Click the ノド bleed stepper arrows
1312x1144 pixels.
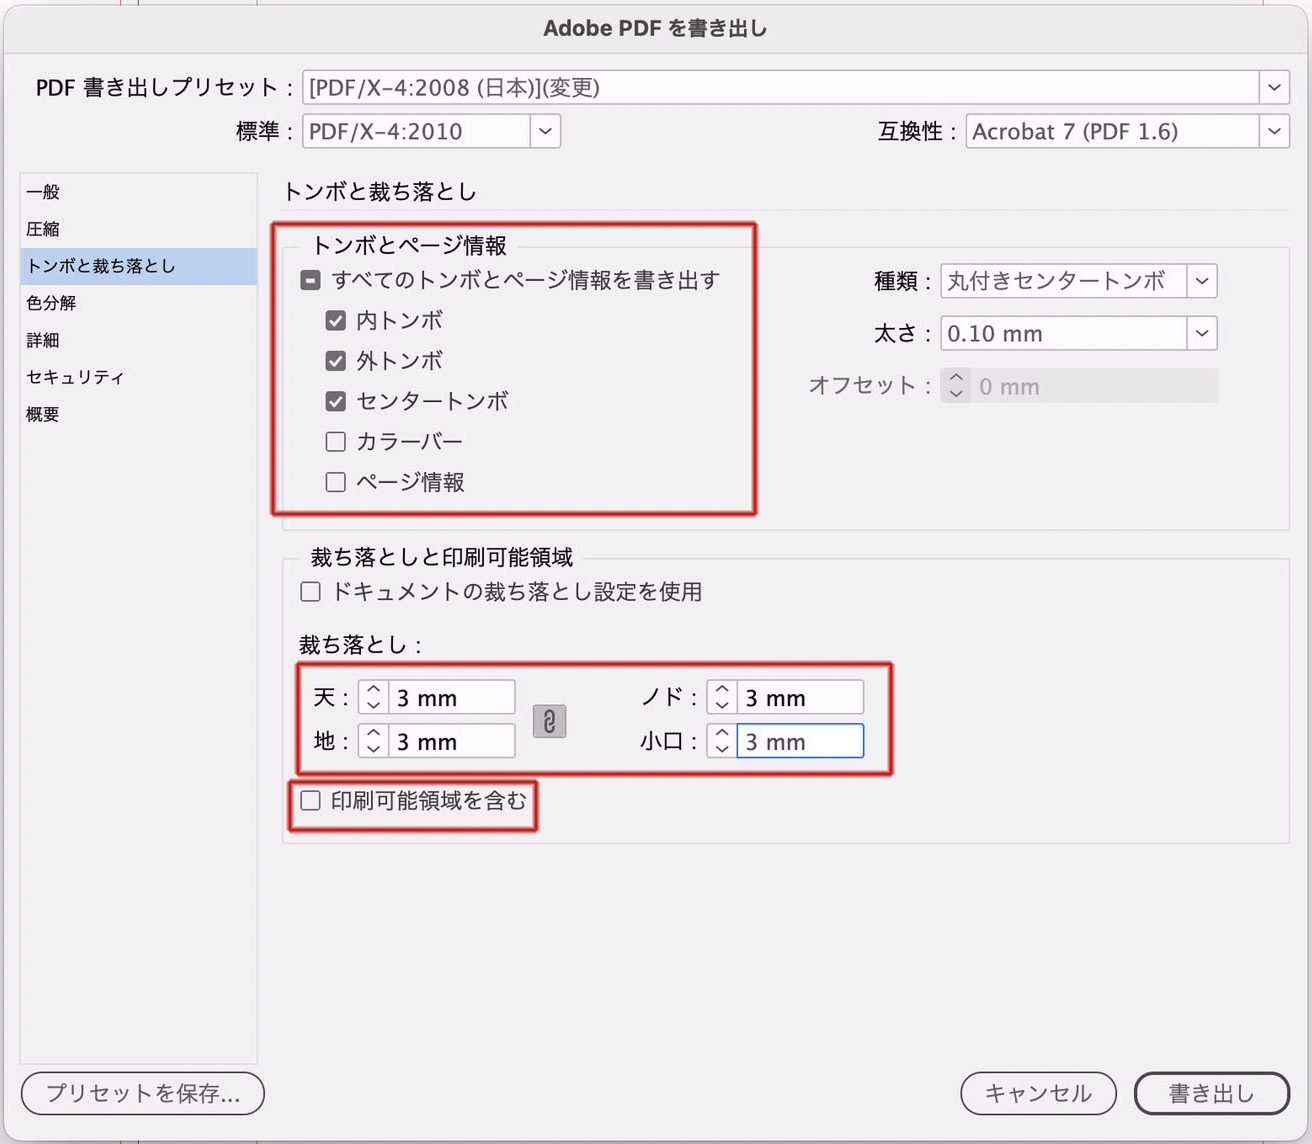click(721, 697)
